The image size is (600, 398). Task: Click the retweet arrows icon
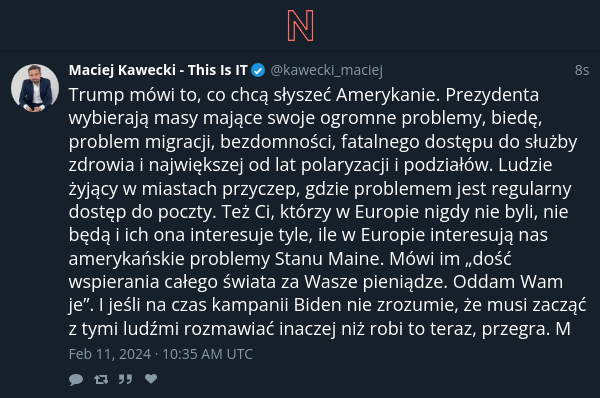(x=101, y=379)
